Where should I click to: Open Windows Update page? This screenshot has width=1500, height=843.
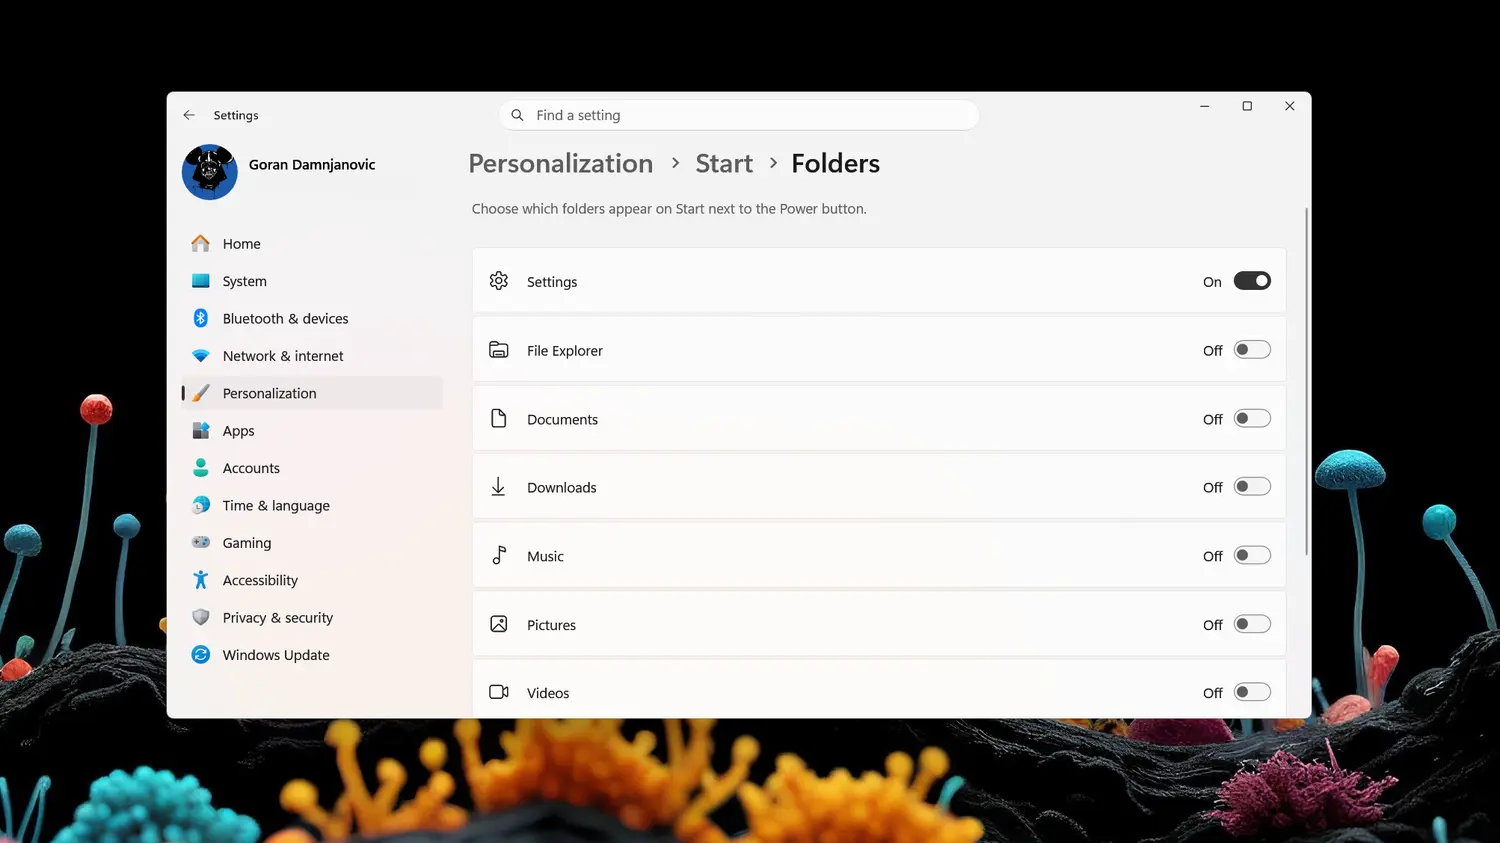(312, 655)
